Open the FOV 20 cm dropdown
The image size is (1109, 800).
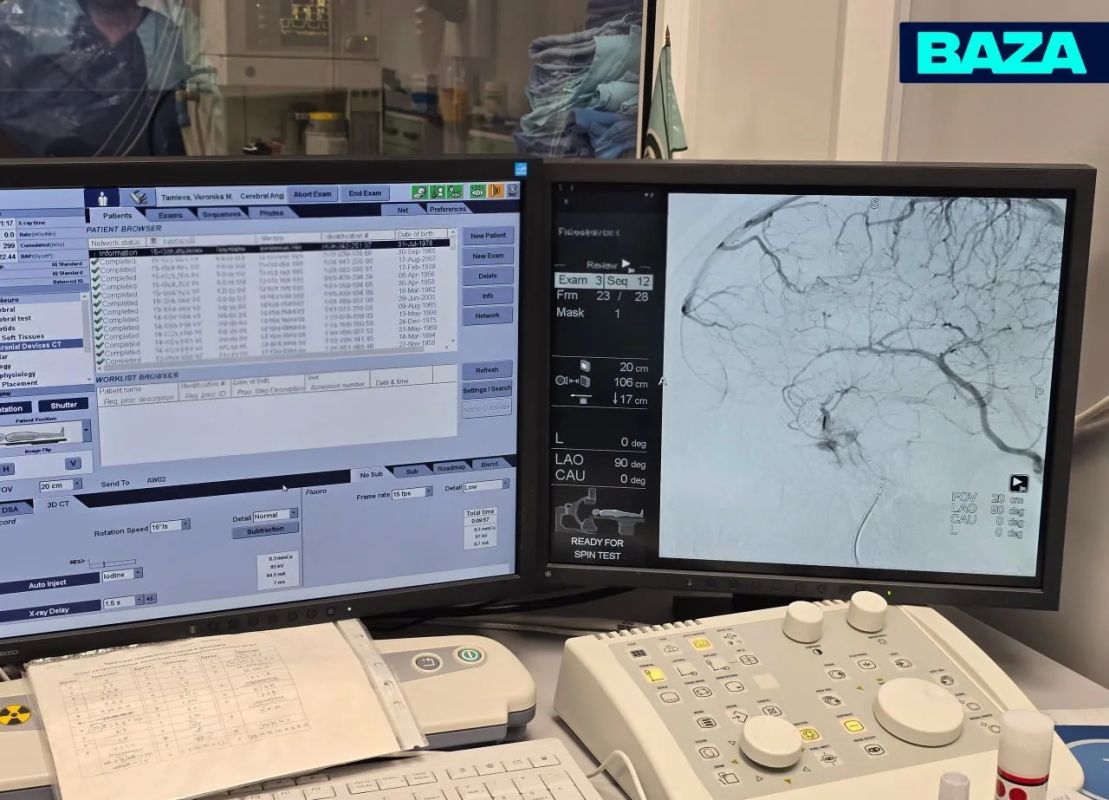(x=59, y=486)
